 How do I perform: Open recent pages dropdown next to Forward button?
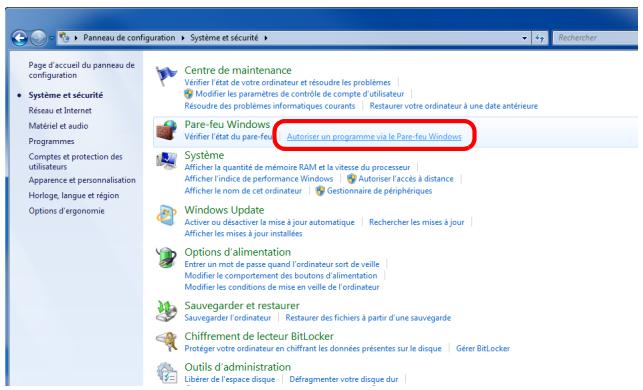point(52,38)
